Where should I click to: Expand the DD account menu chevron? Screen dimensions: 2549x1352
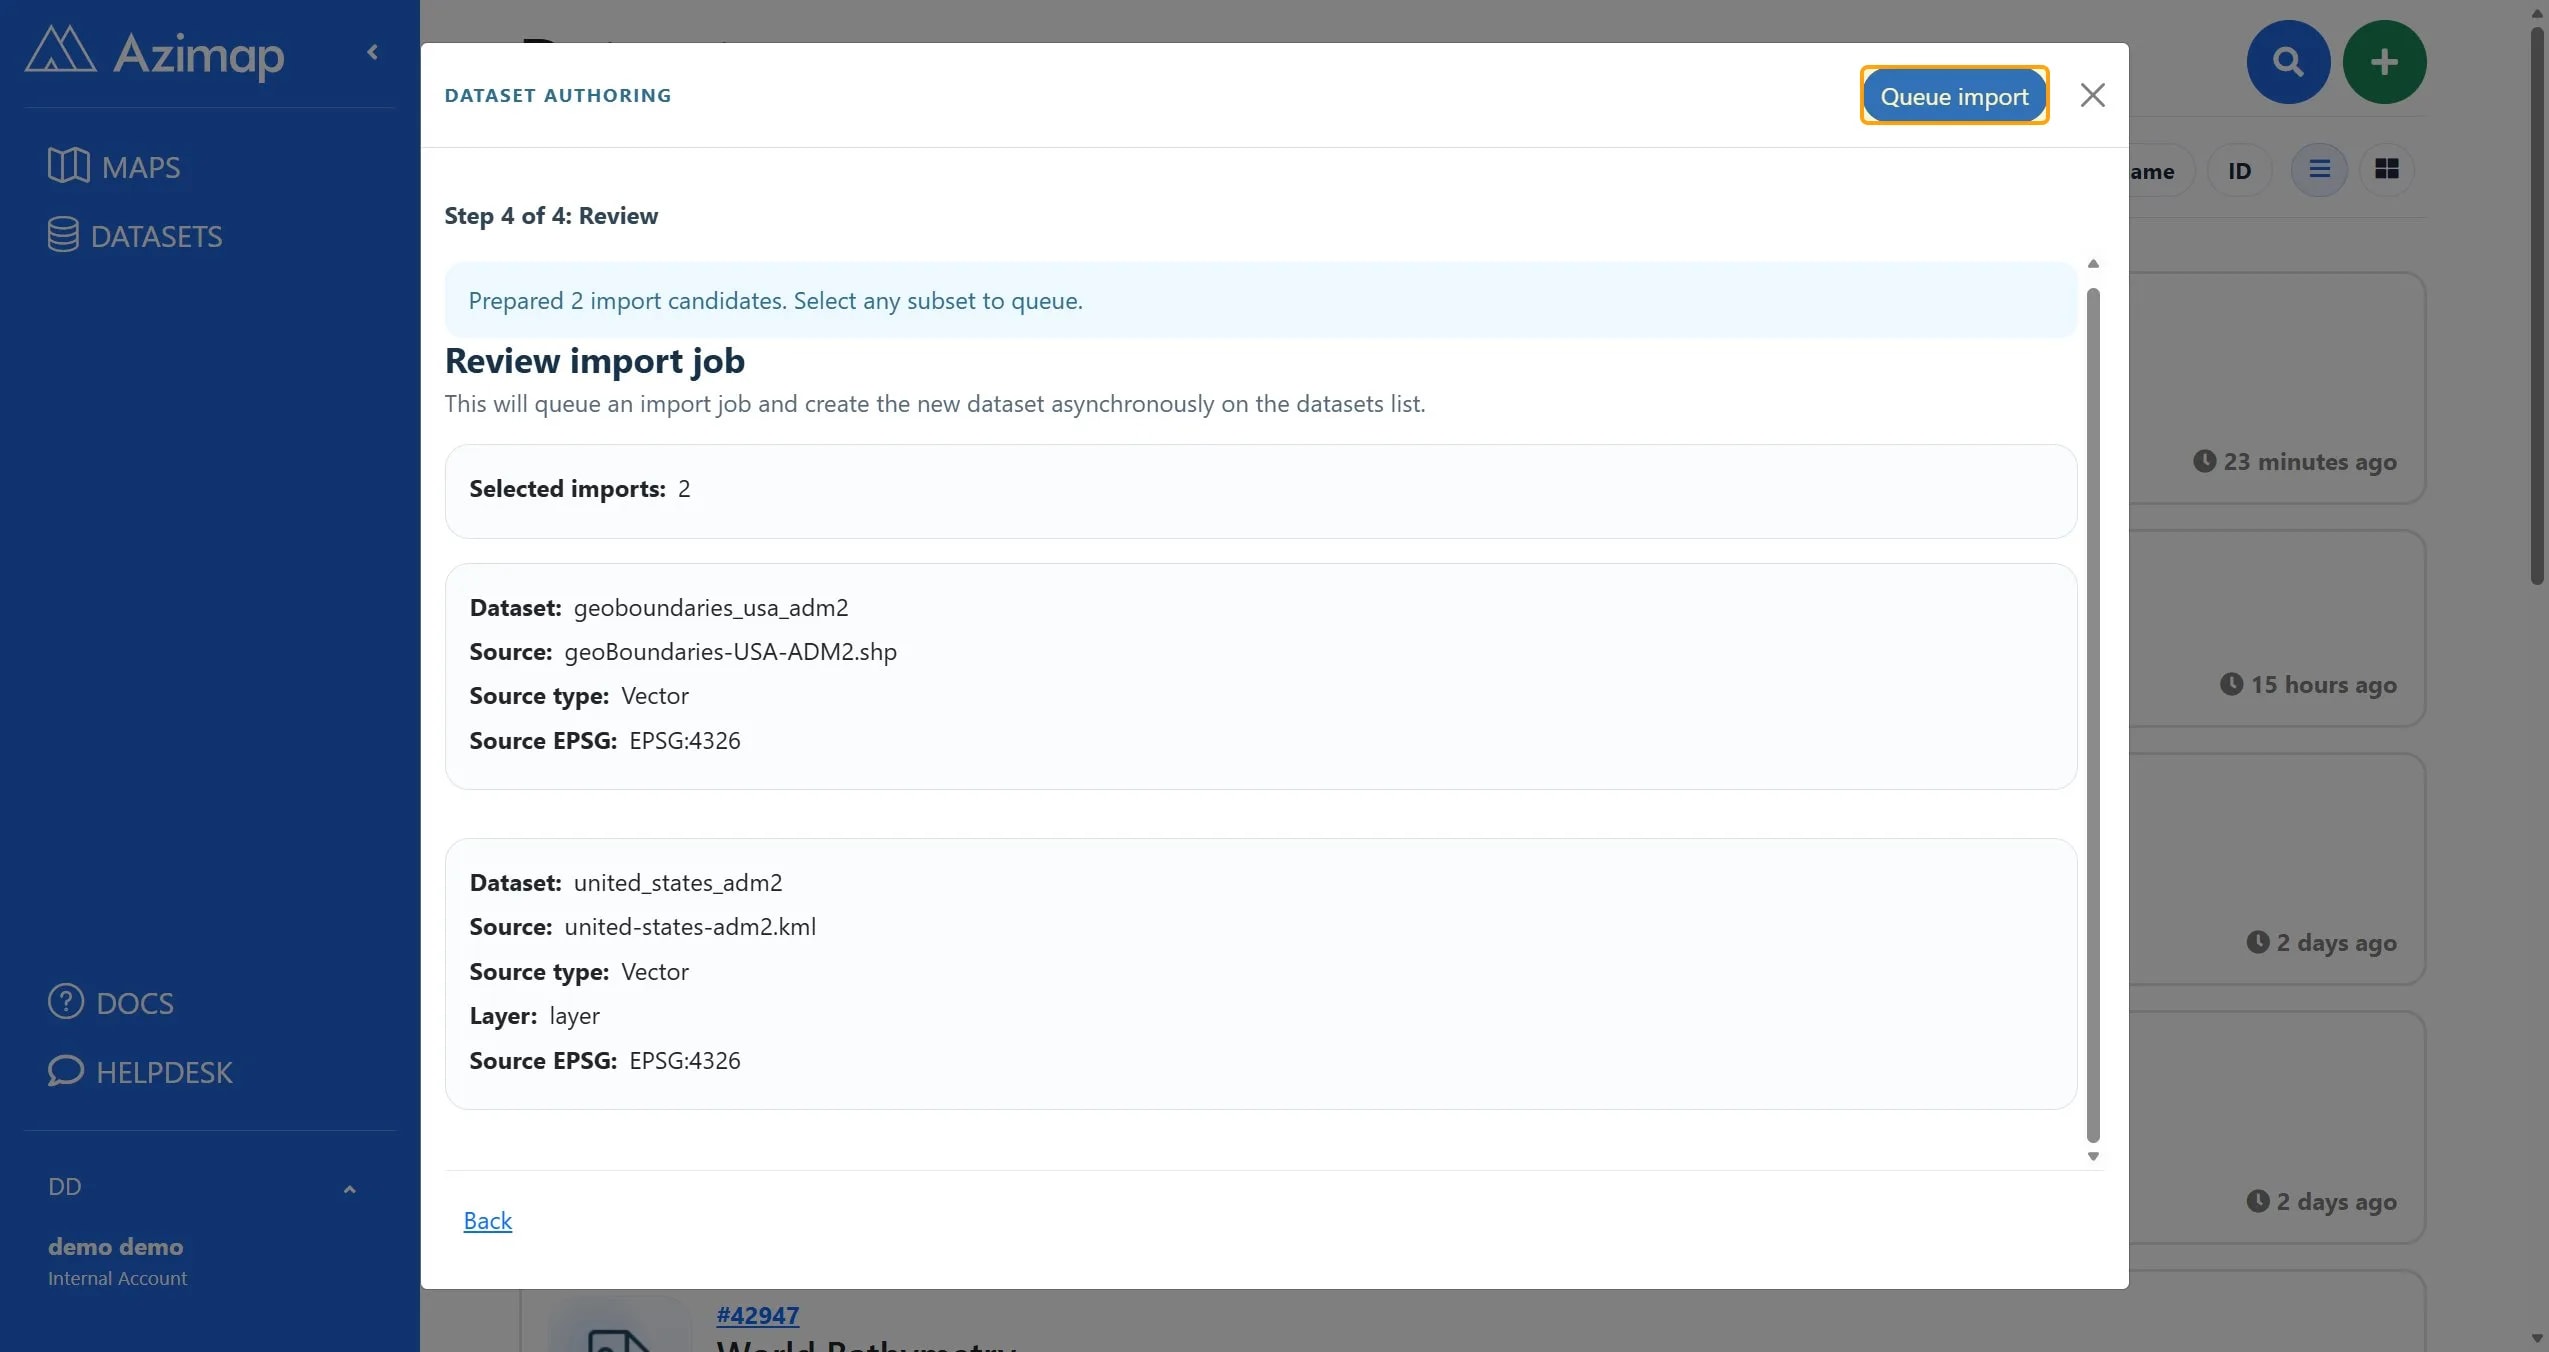349,1189
